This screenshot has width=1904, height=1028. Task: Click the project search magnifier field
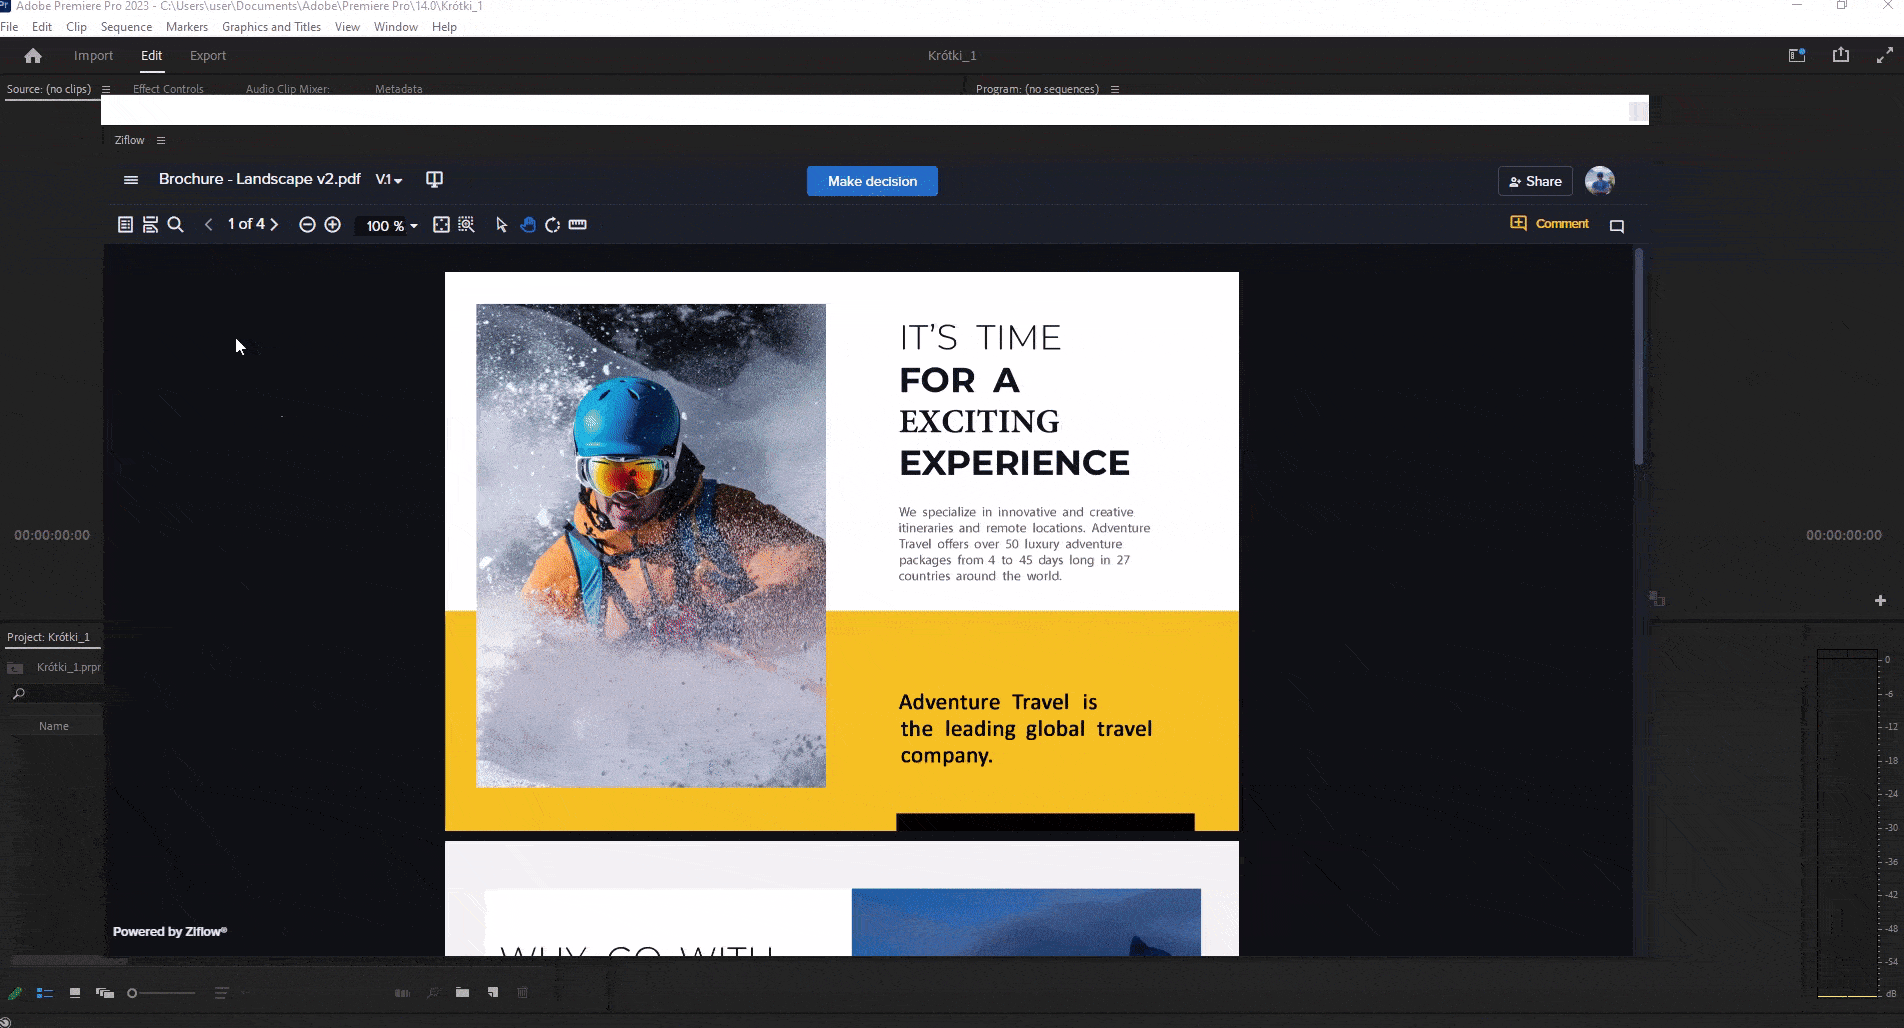point(55,694)
